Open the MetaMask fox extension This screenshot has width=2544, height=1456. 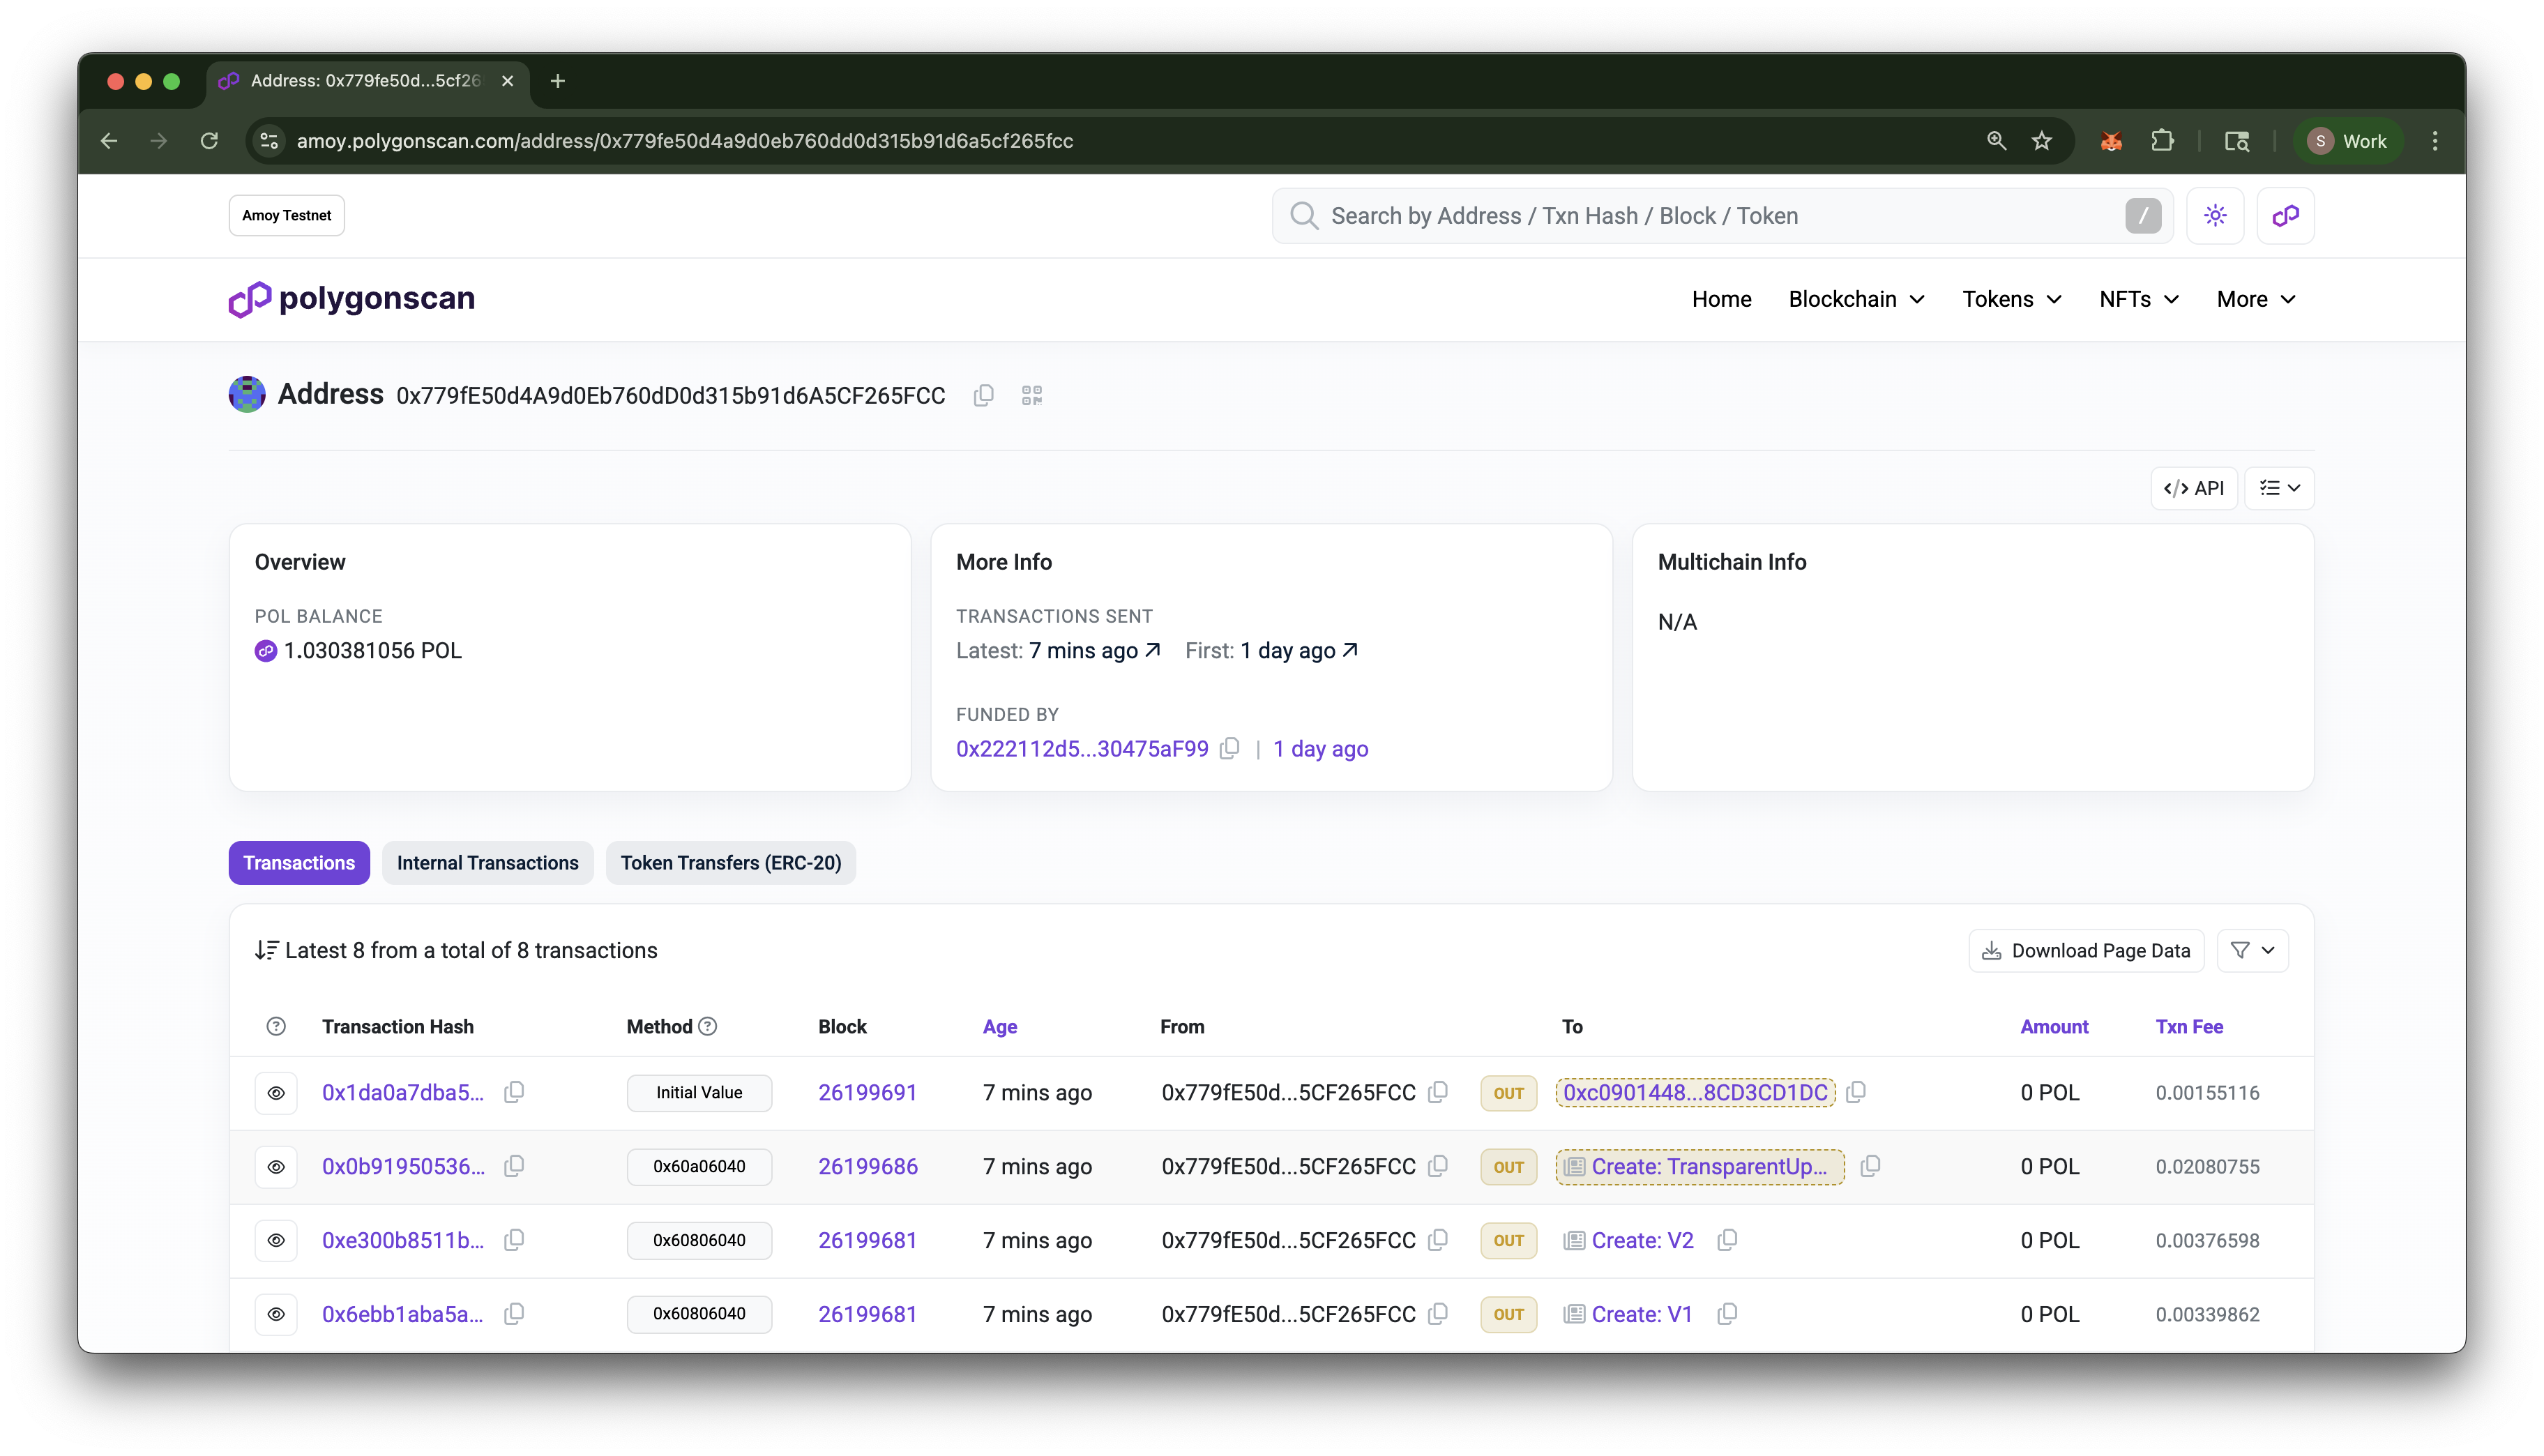[x=2111, y=141]
